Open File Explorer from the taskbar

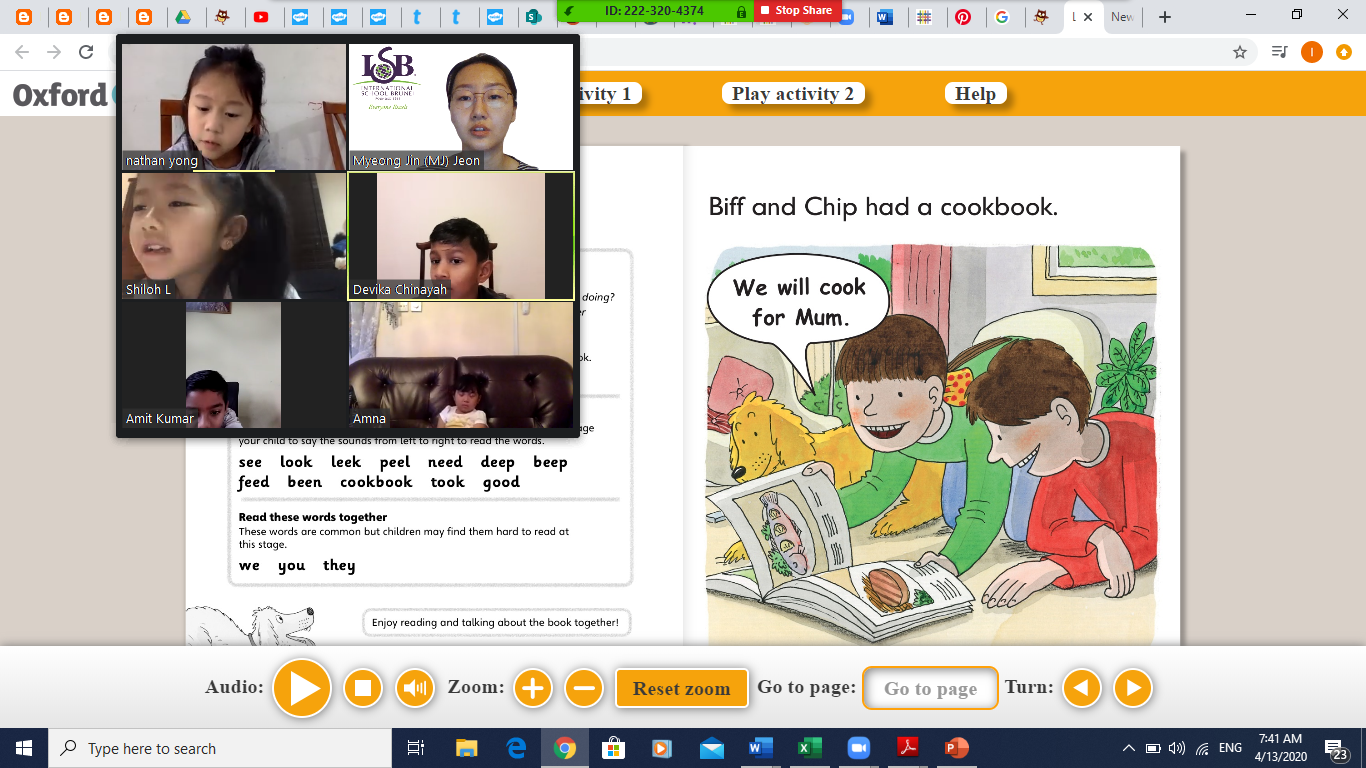point(467,748)
